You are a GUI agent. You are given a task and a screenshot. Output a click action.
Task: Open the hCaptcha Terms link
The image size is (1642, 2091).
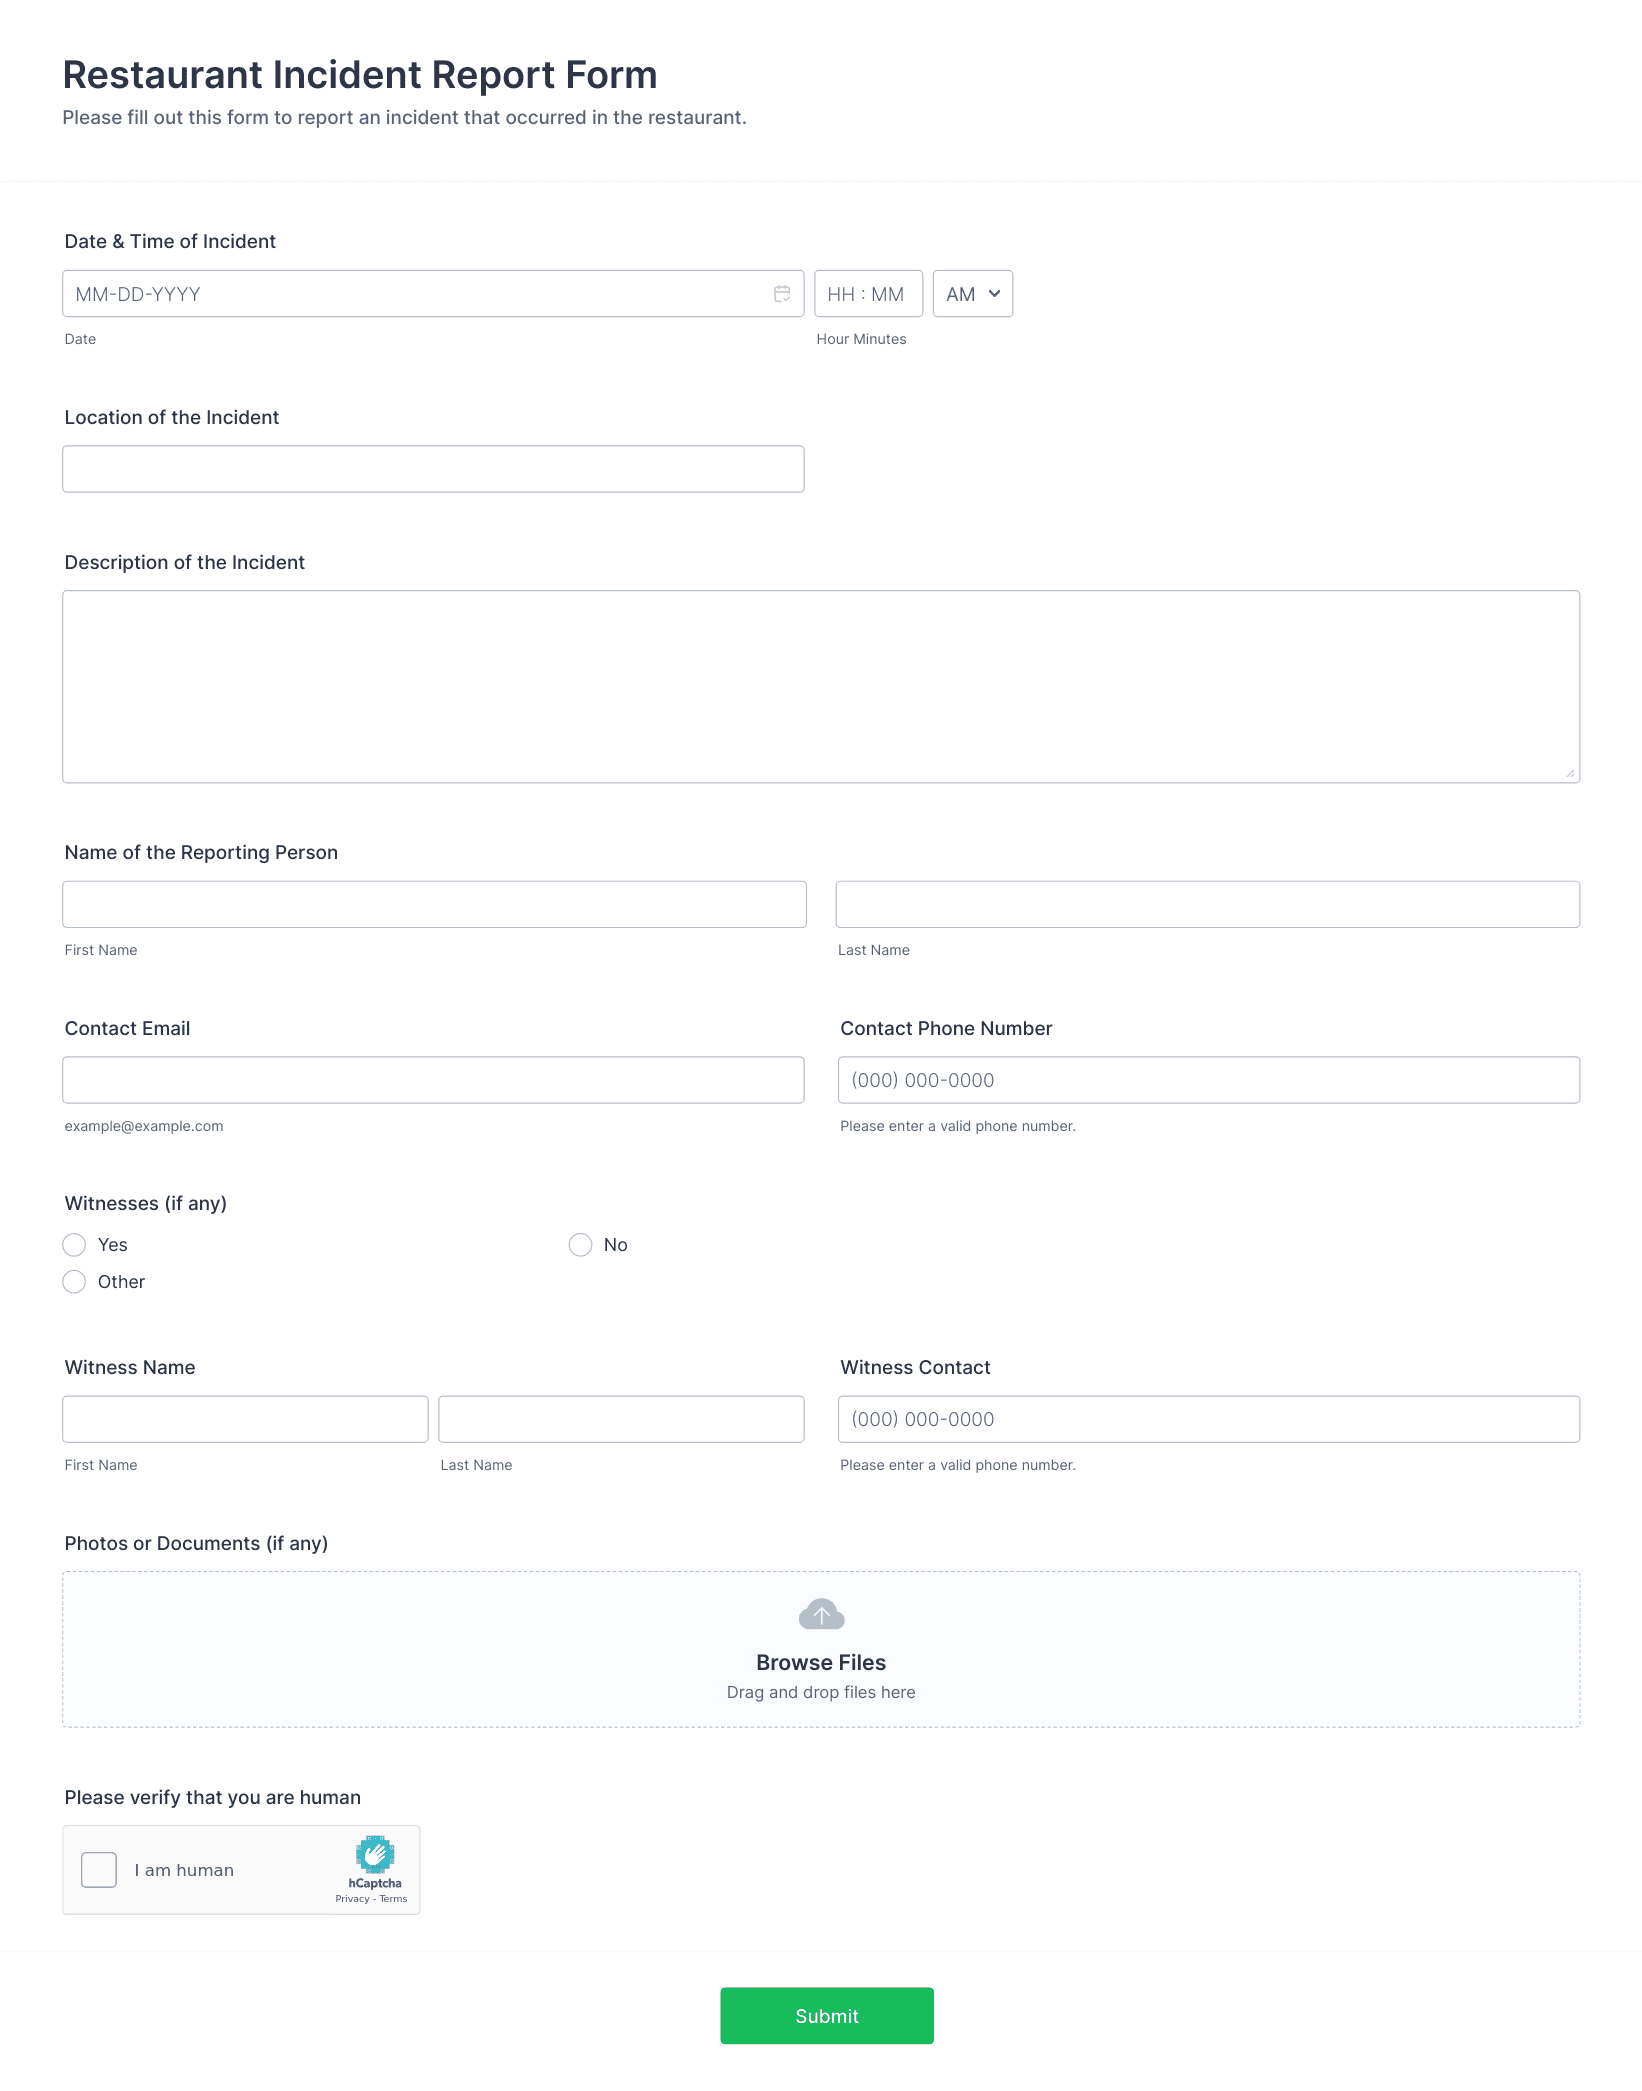[394, 1898]
